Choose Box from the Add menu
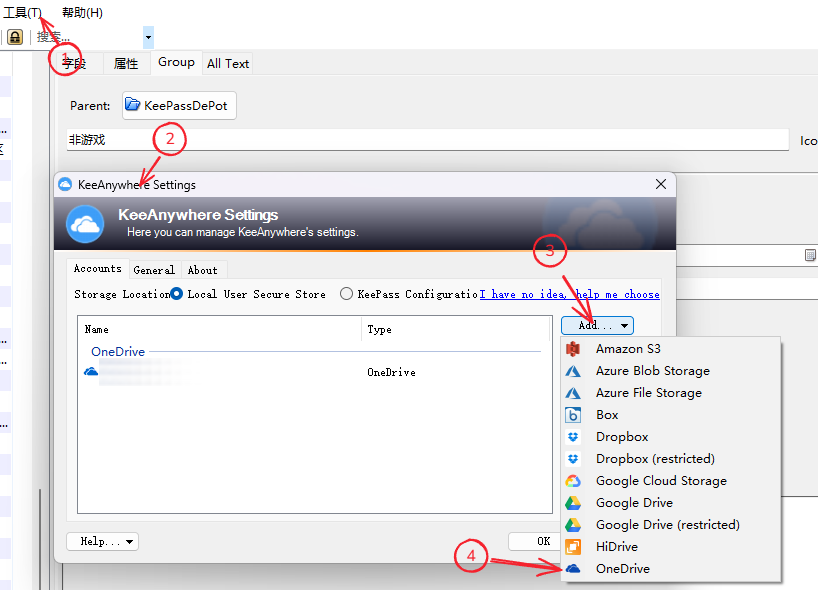818x590 pixels. click(671, 415)
